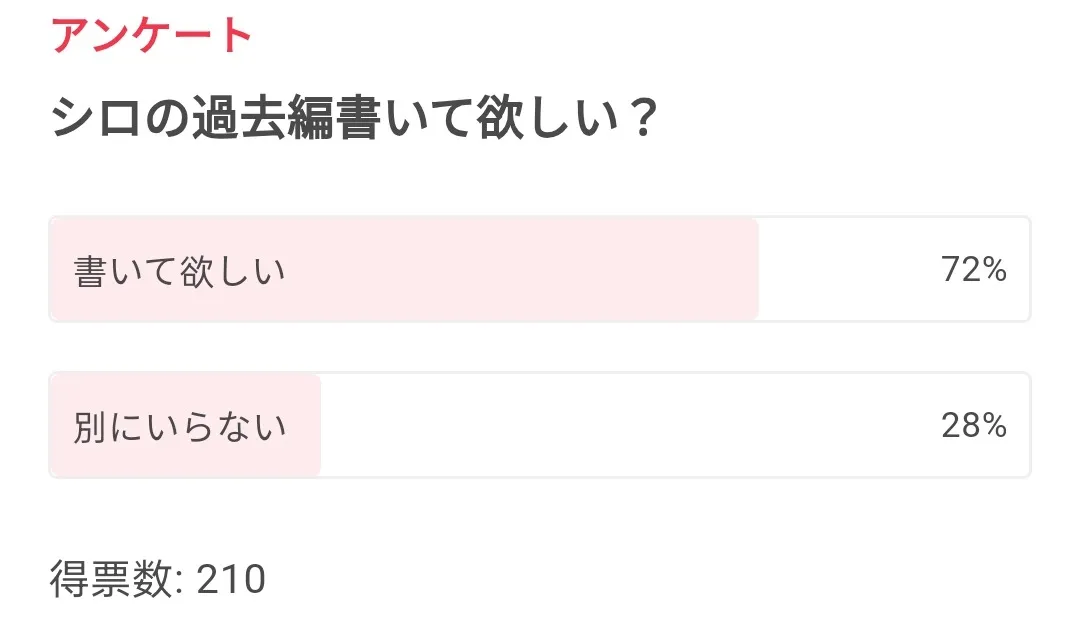Vote by clicking the 書いて欲しい text label
Image resolution: width=1080 pixels, height=618 pixels.
[x=180, y=271]
